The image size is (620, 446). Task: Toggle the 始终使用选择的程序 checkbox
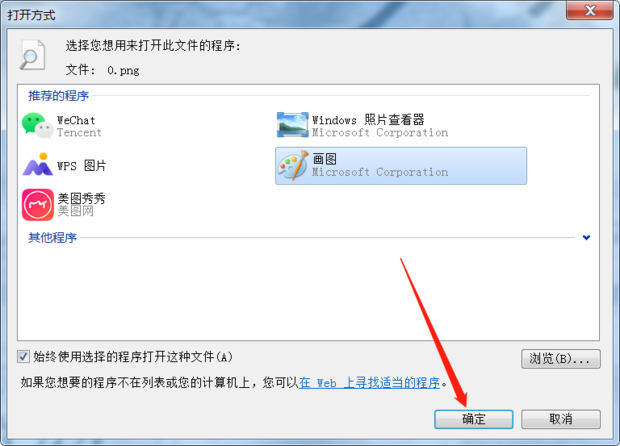pyautogui.click(x=23, y=357)
